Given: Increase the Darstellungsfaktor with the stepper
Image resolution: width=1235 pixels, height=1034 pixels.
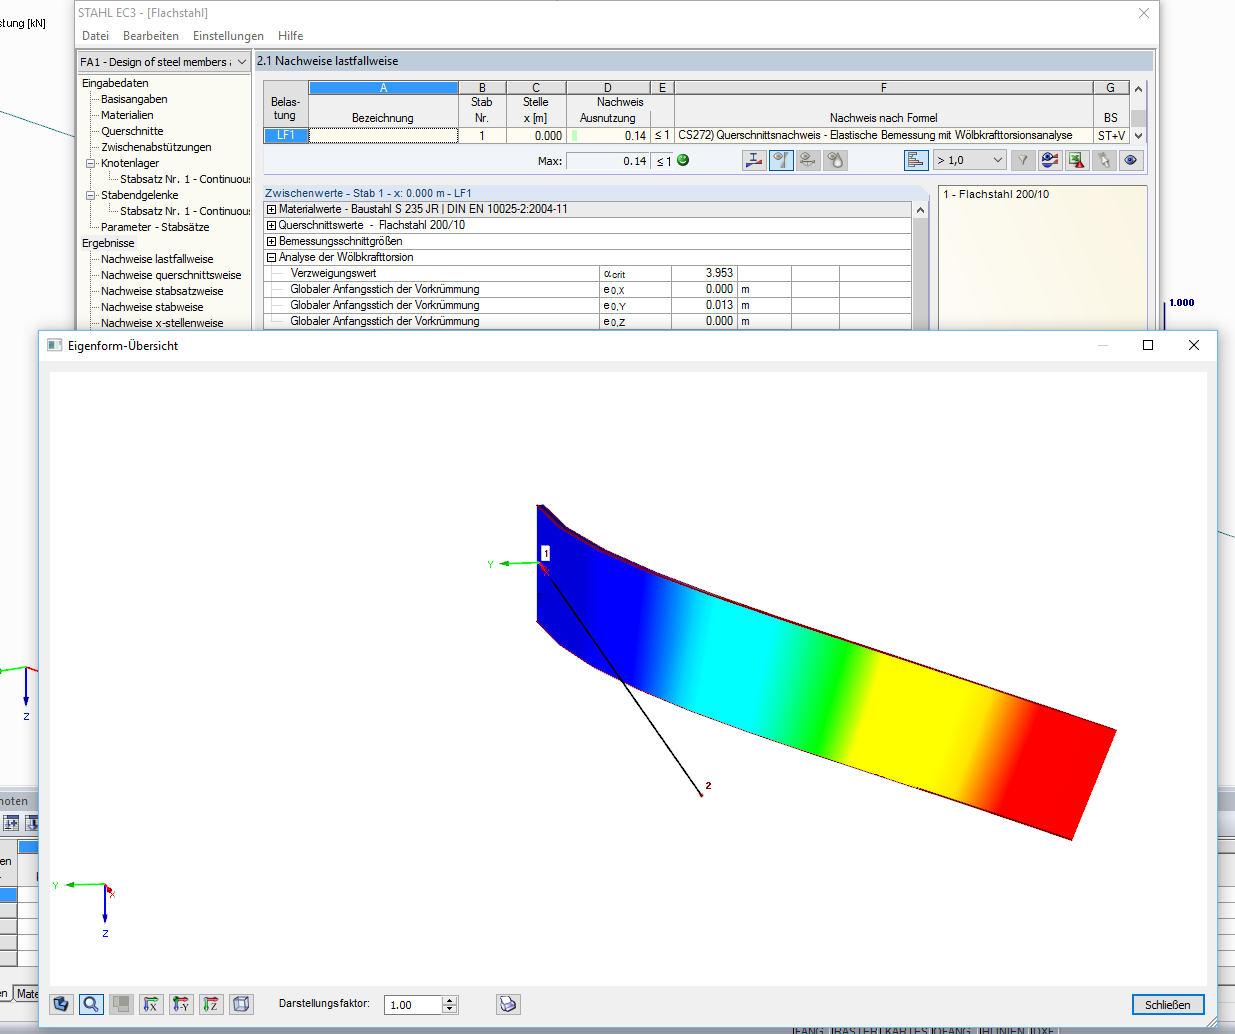Looking at the screenshot, I should pyautogui.click(x=450, y=1000).
